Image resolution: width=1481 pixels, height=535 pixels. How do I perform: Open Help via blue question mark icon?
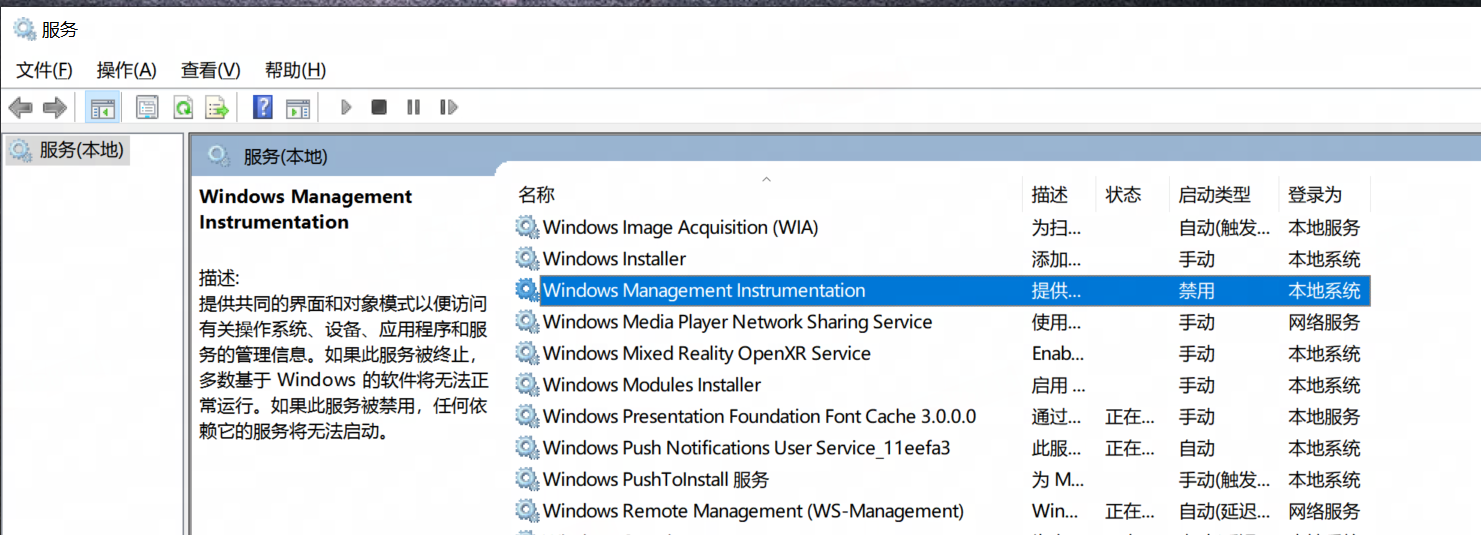[262, 107]
